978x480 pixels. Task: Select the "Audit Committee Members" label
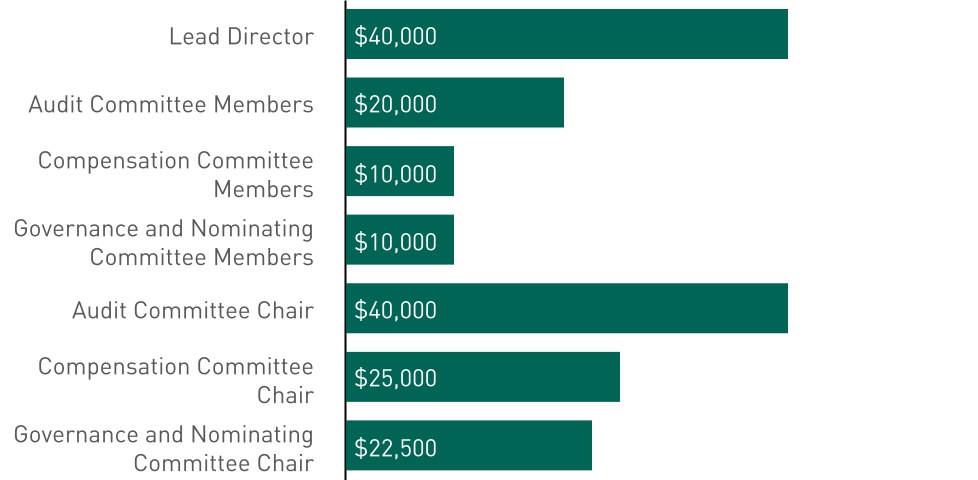pos(171,105)
